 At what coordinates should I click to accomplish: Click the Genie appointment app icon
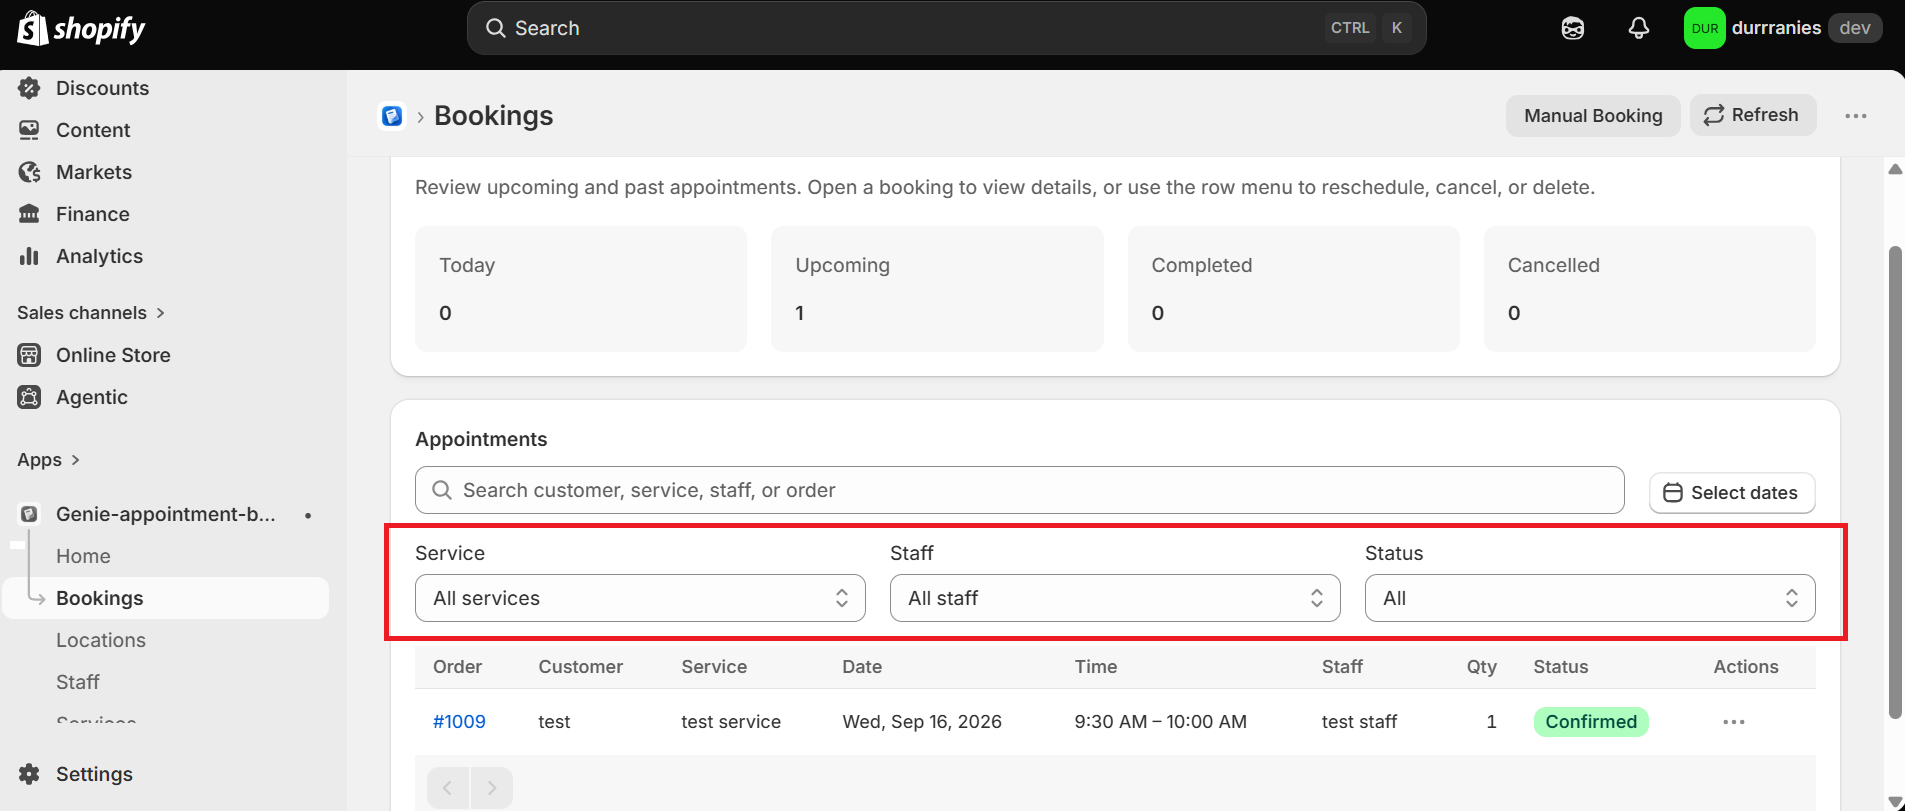30,514
